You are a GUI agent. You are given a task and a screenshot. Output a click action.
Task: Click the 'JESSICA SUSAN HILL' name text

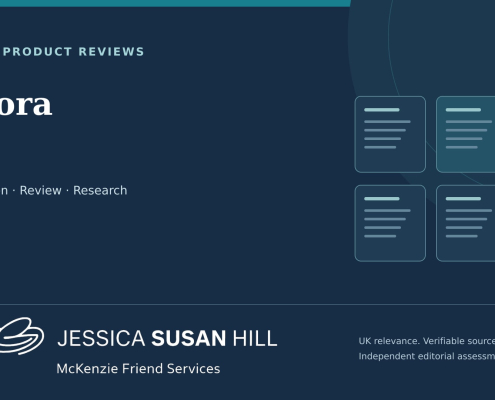(167, 338)
